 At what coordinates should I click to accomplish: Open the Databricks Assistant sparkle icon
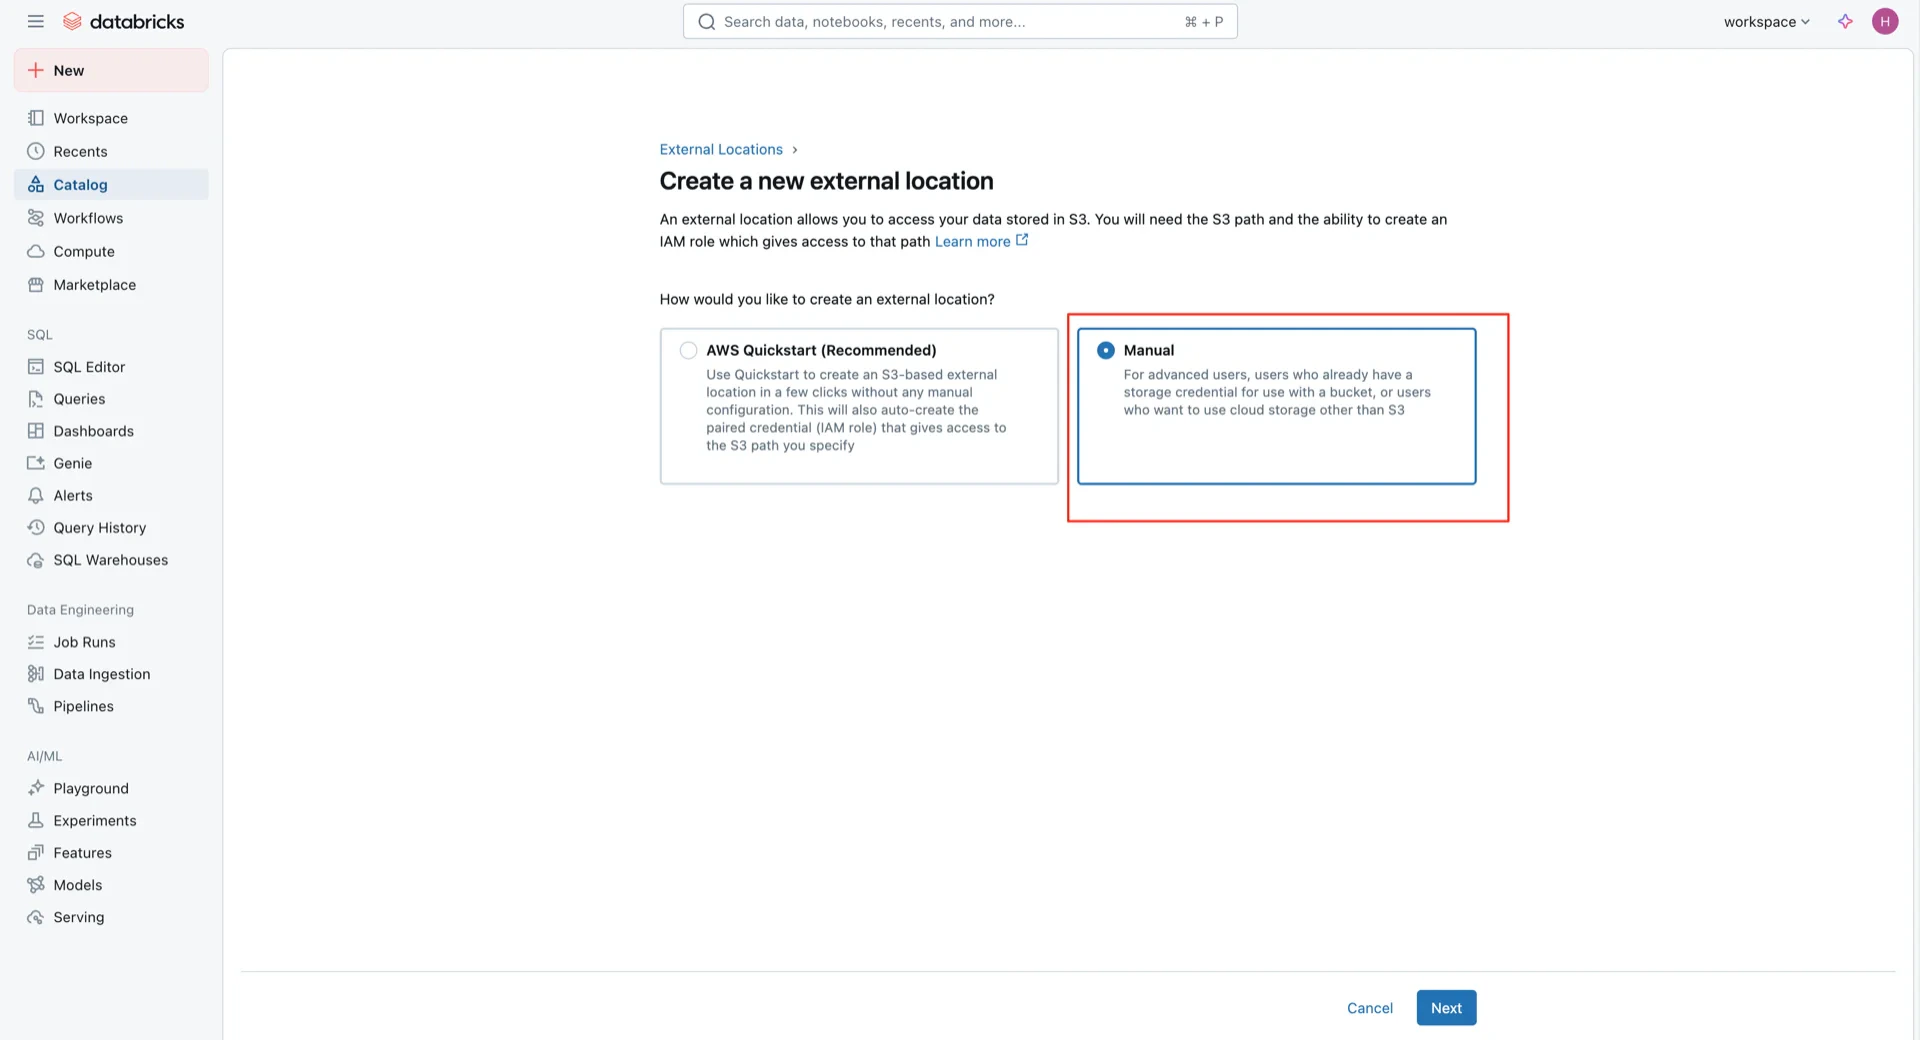(1845, 21)
